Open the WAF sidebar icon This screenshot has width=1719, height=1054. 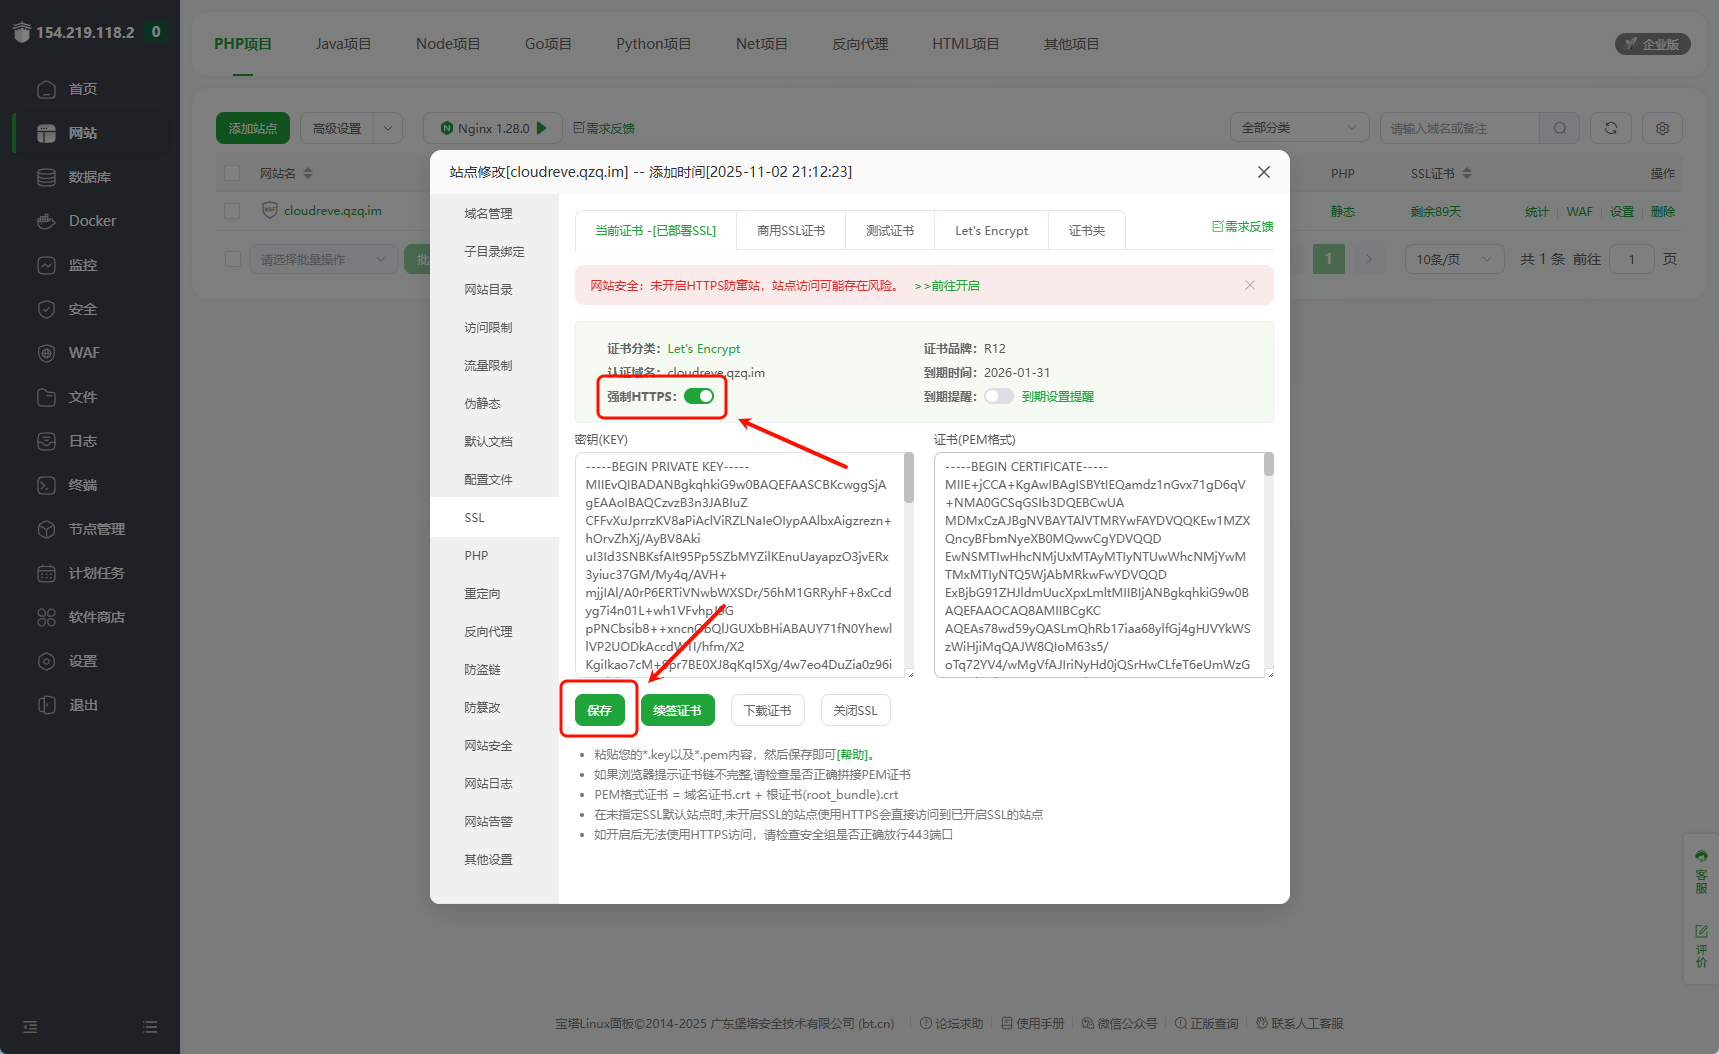point(46,353)
